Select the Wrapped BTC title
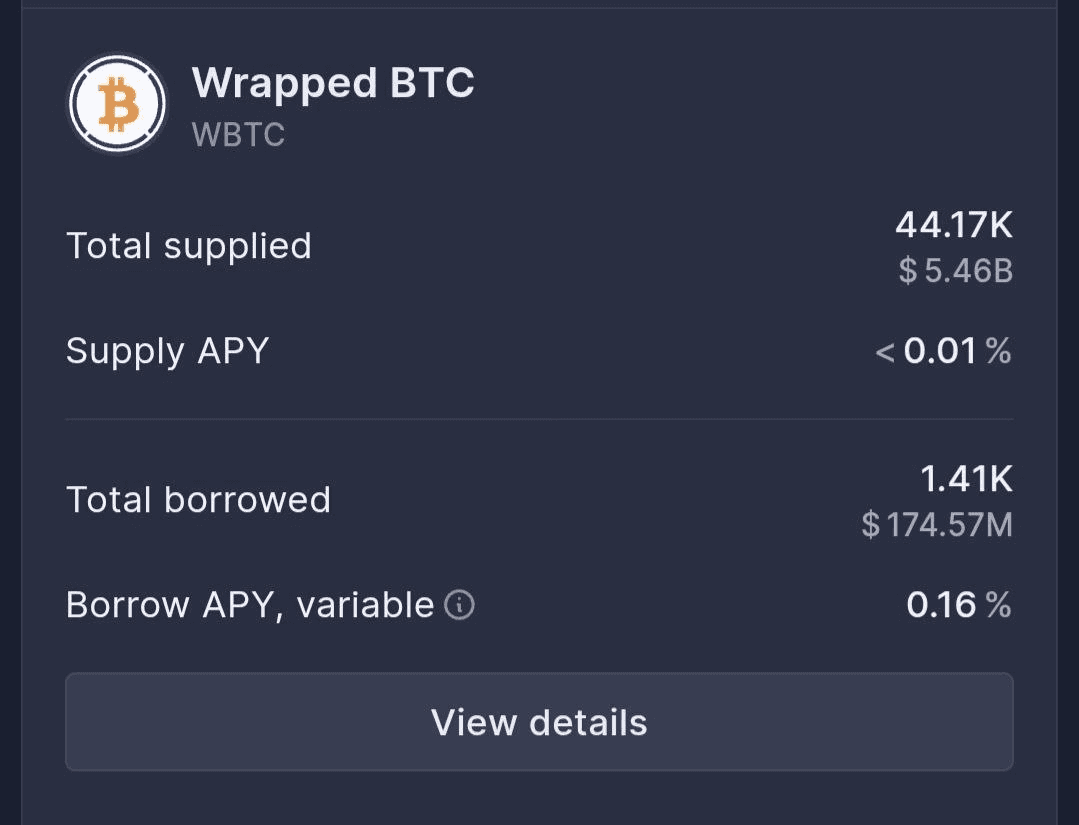This screenshot has width=1079, height=825. click(333, 84)
